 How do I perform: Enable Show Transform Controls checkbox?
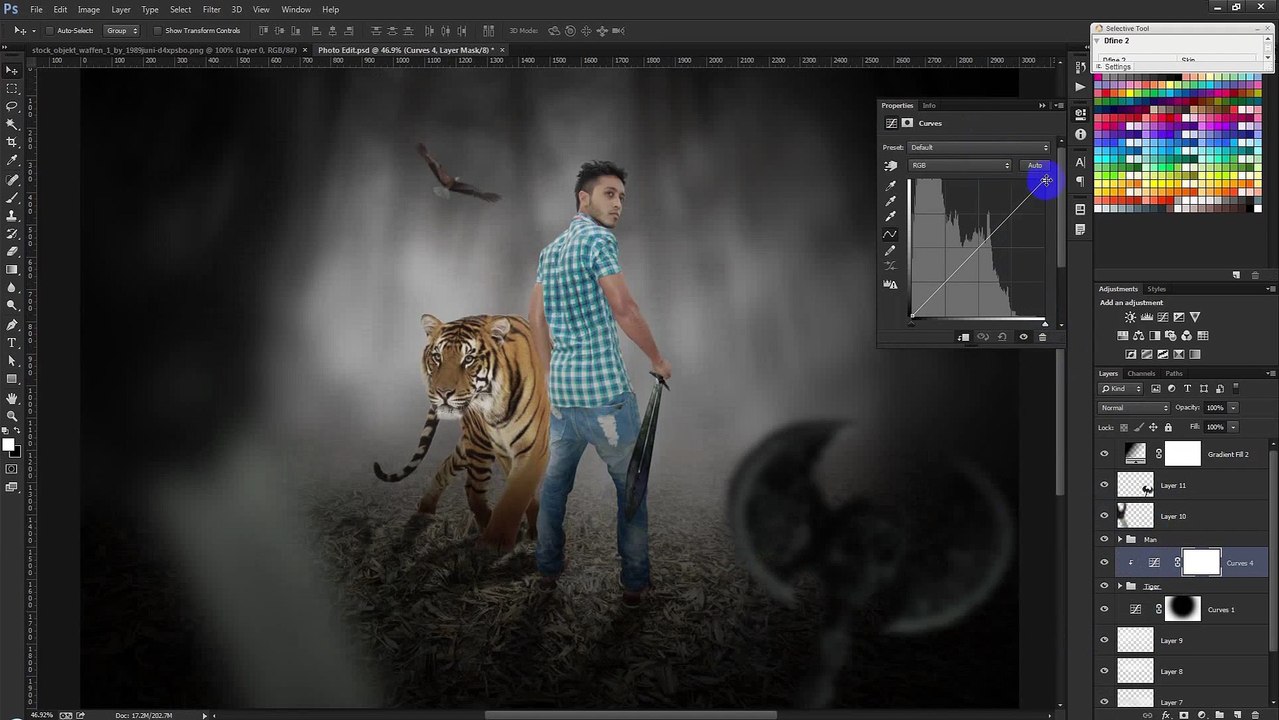(158, 31)
